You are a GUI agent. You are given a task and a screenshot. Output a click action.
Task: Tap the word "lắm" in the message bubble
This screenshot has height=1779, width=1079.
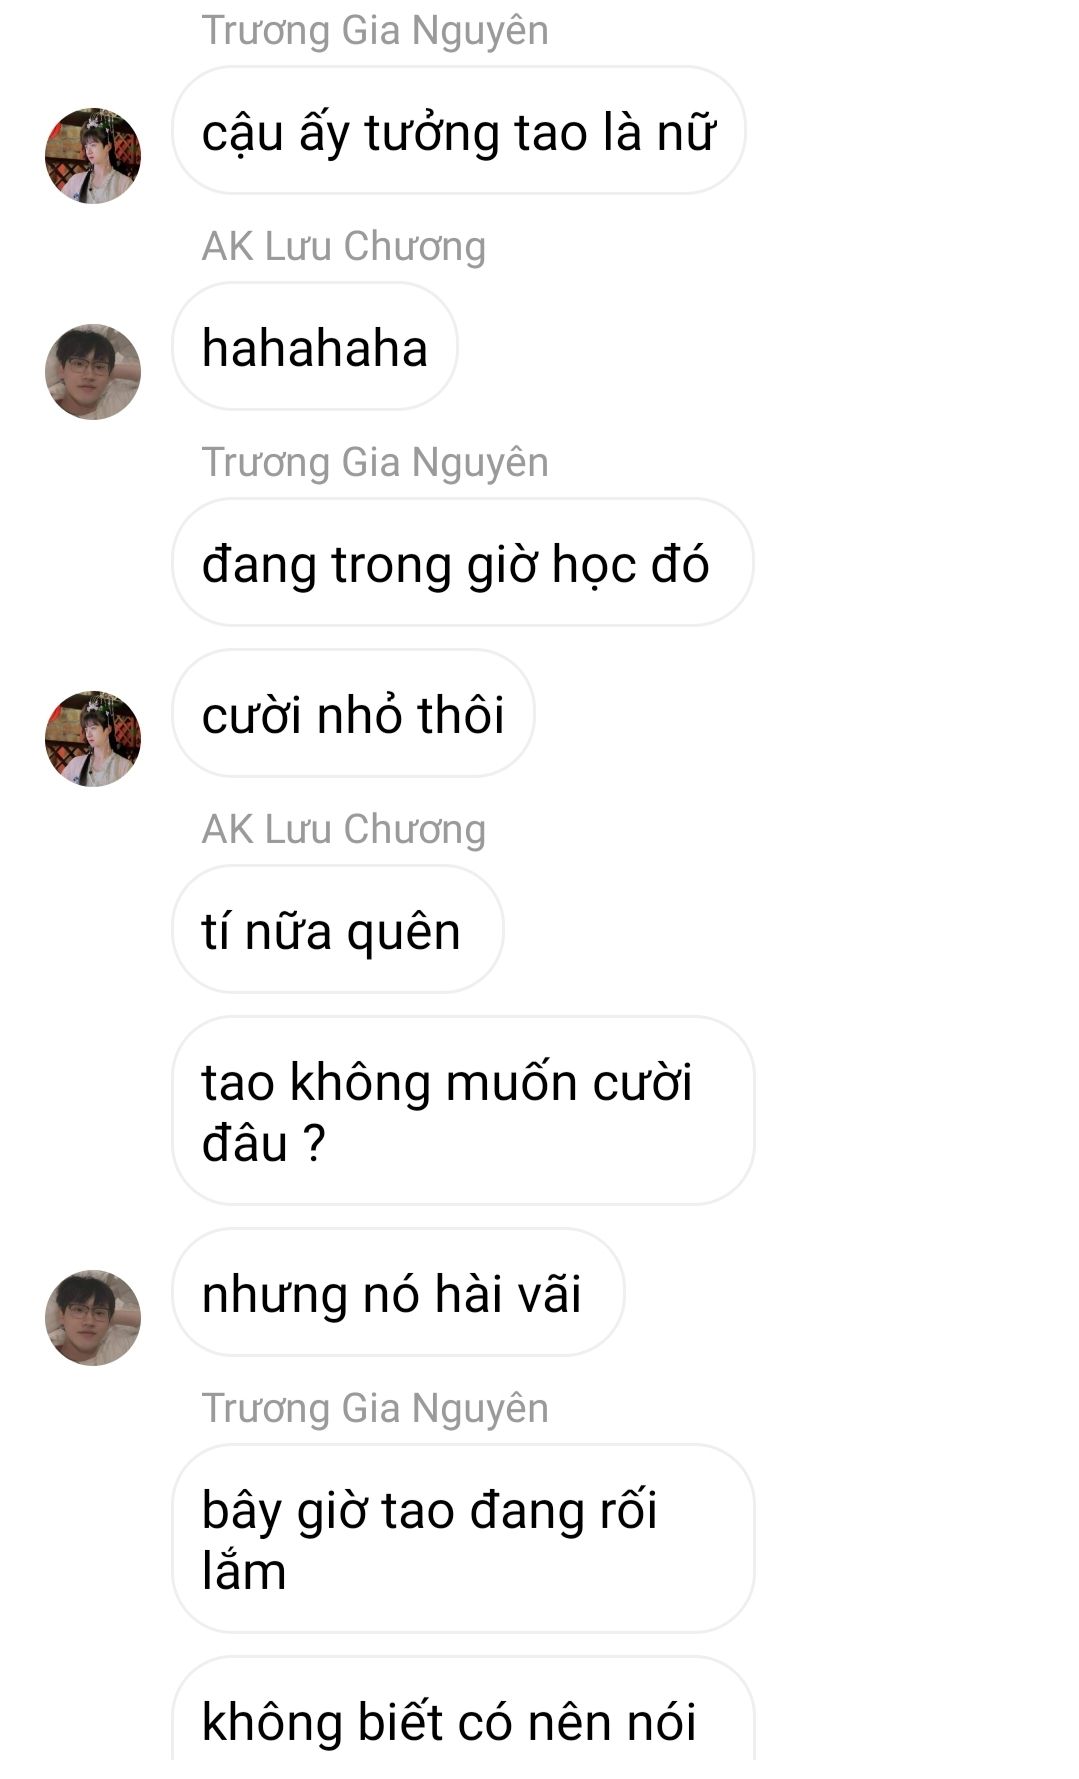click(244, 1571)
